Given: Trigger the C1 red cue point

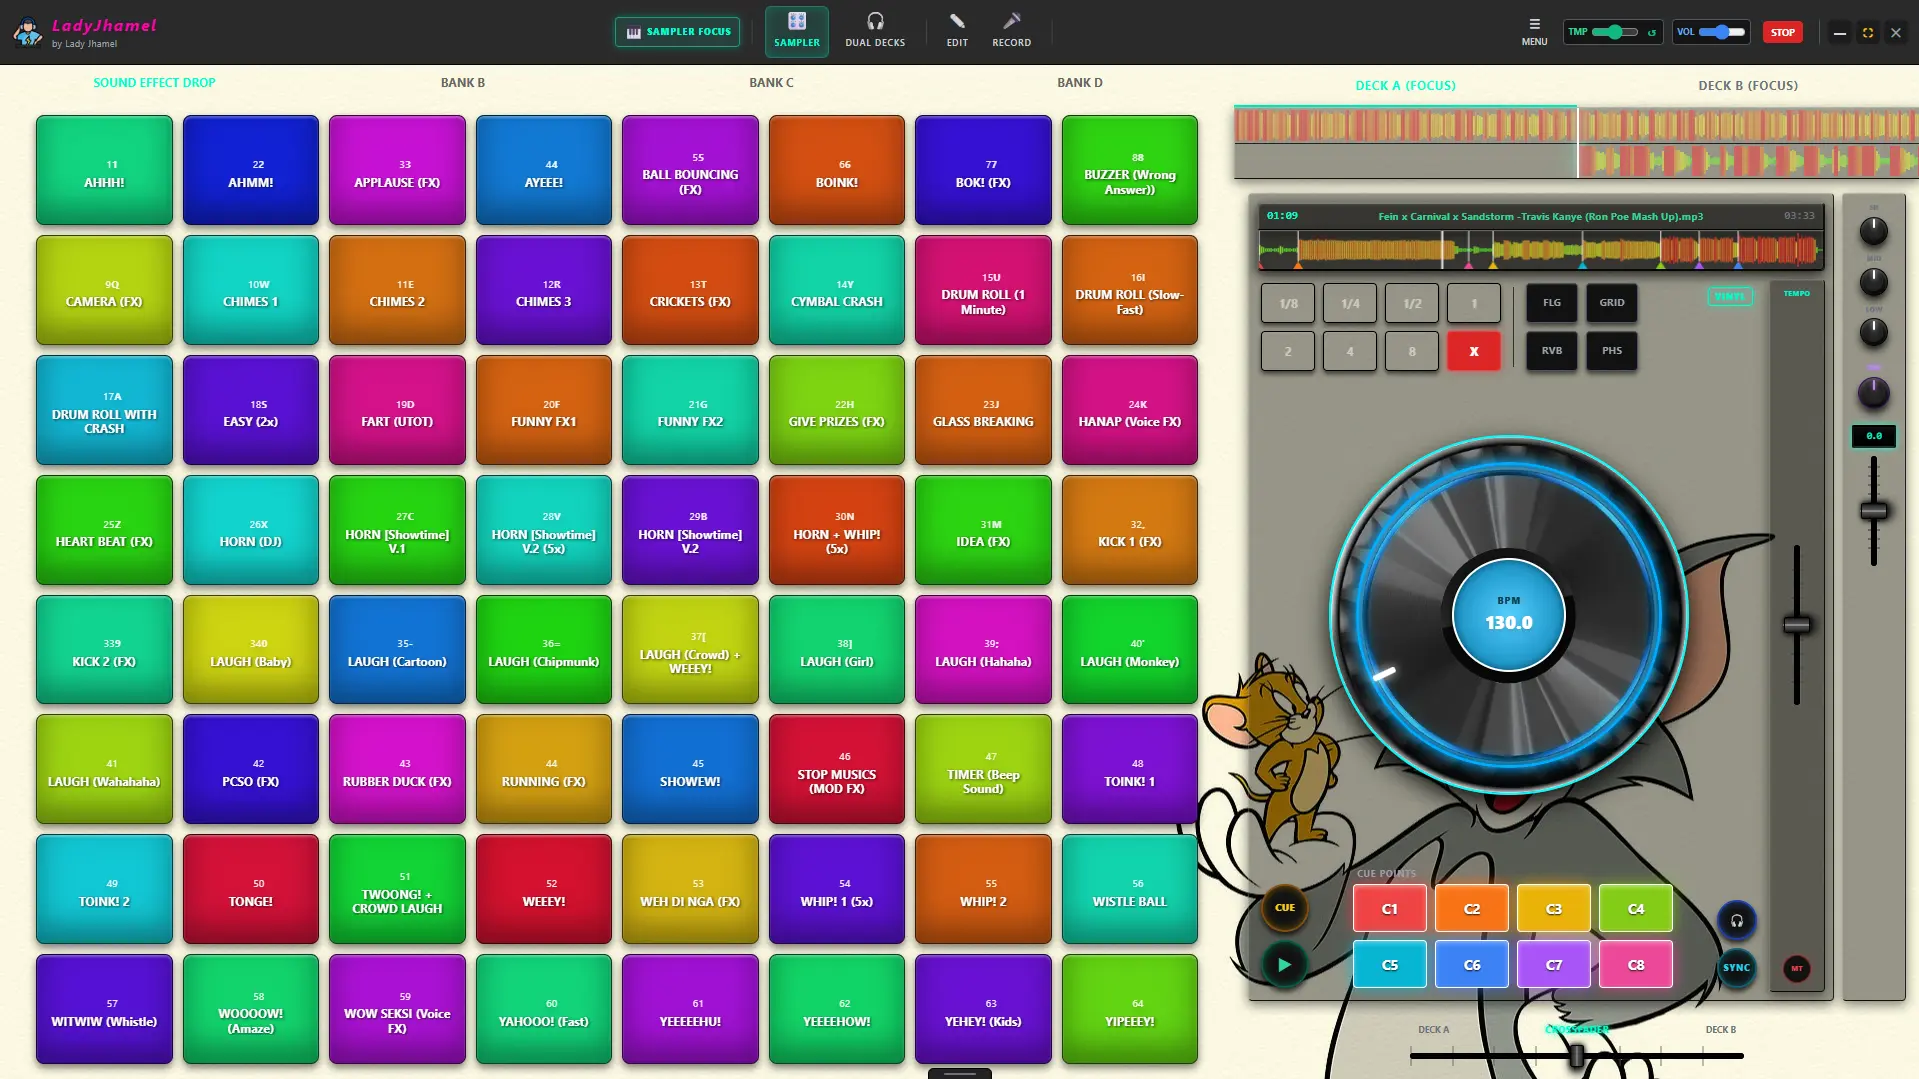Looking at the screenshot, I should pyautogui.click(x=1390, y=909).
